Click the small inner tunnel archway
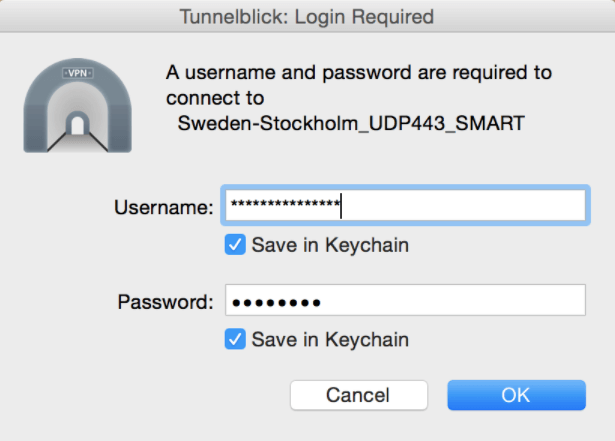The width and height of the screenshot is (615, 441). pos(78,123)
